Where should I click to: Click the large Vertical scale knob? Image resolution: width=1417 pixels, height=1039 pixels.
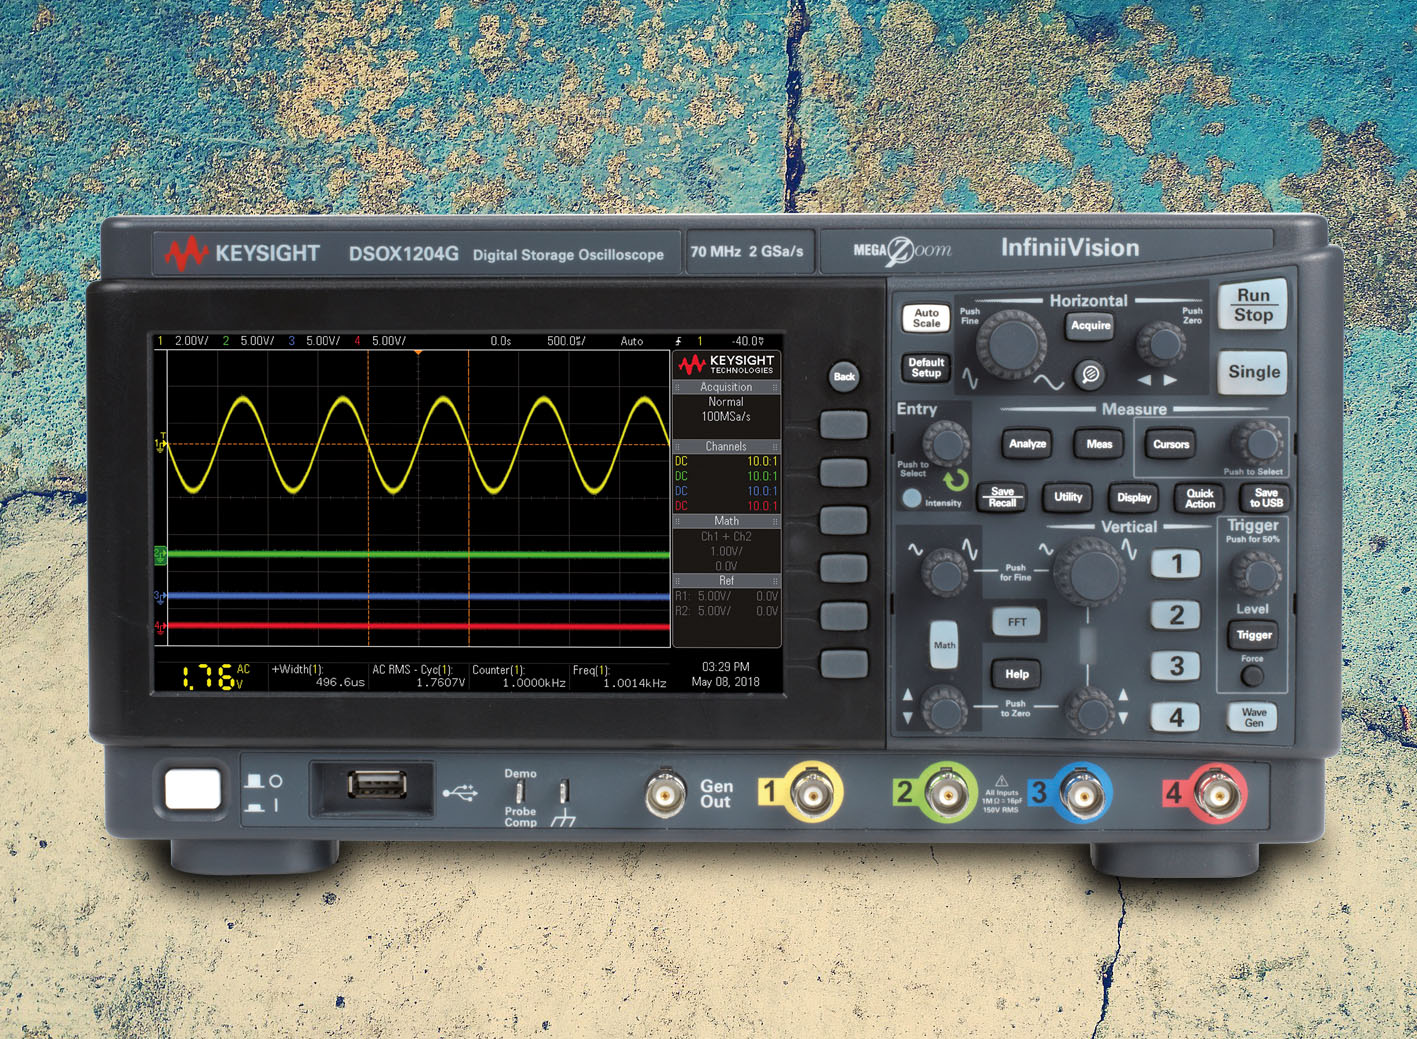point(1089,572)
